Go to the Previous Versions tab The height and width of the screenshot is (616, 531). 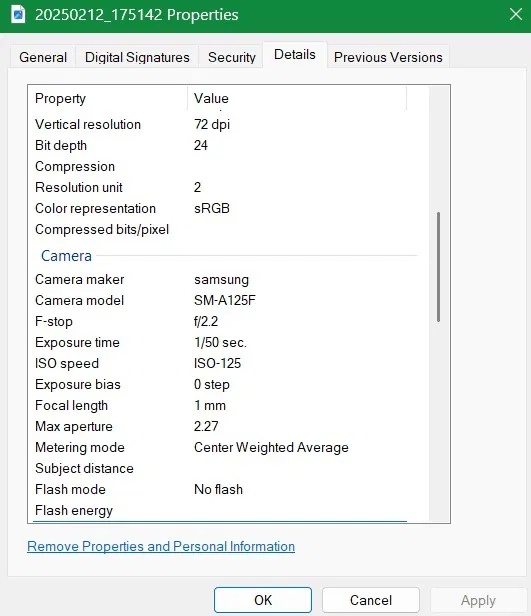(388, 57)
